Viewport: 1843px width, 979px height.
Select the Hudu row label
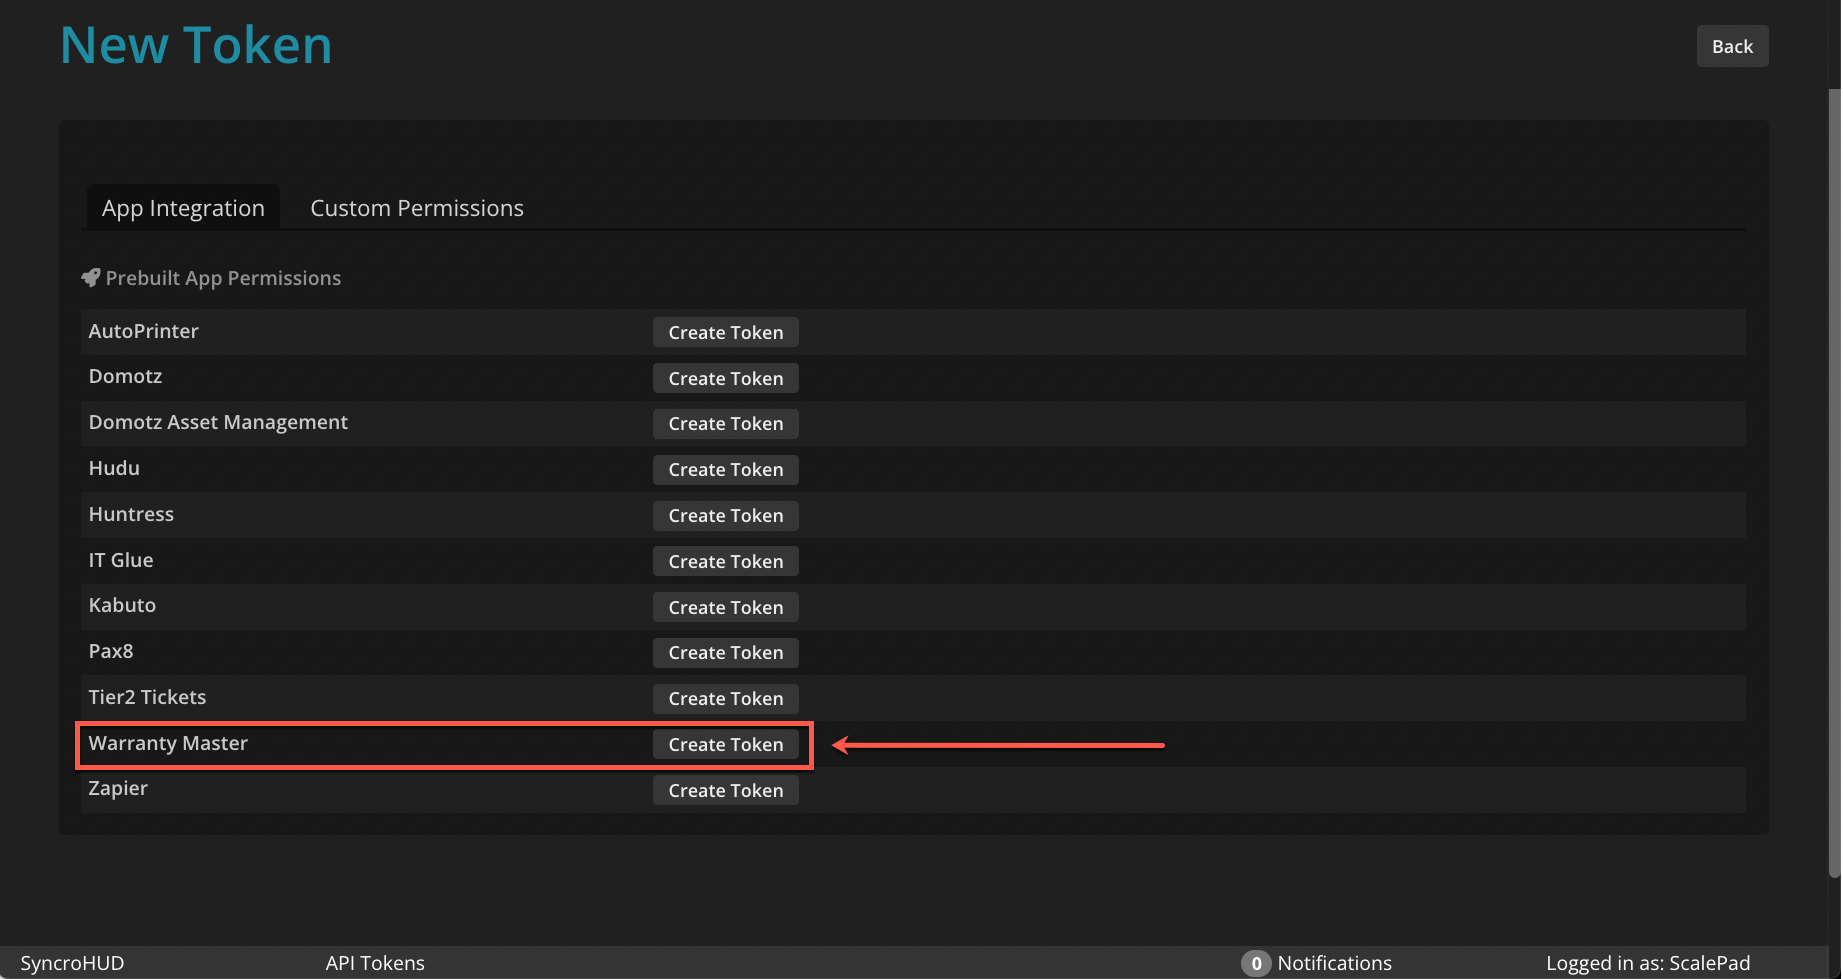click(114, 468)
